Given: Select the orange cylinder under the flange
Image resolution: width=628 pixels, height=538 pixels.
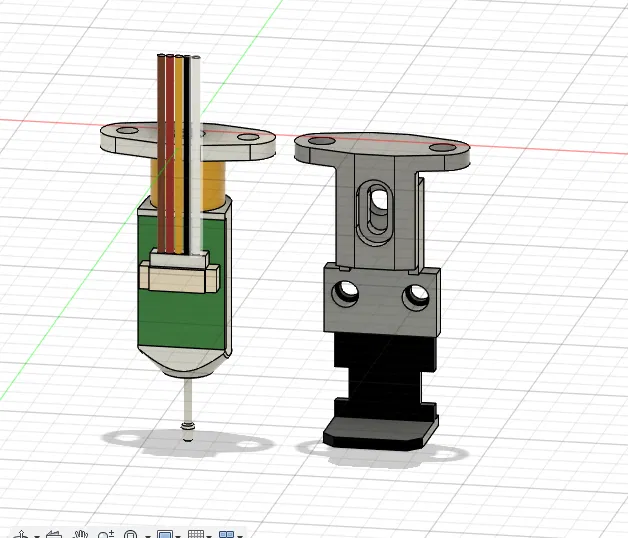Looking at the screenshot, I should click(x=212, y=184).
